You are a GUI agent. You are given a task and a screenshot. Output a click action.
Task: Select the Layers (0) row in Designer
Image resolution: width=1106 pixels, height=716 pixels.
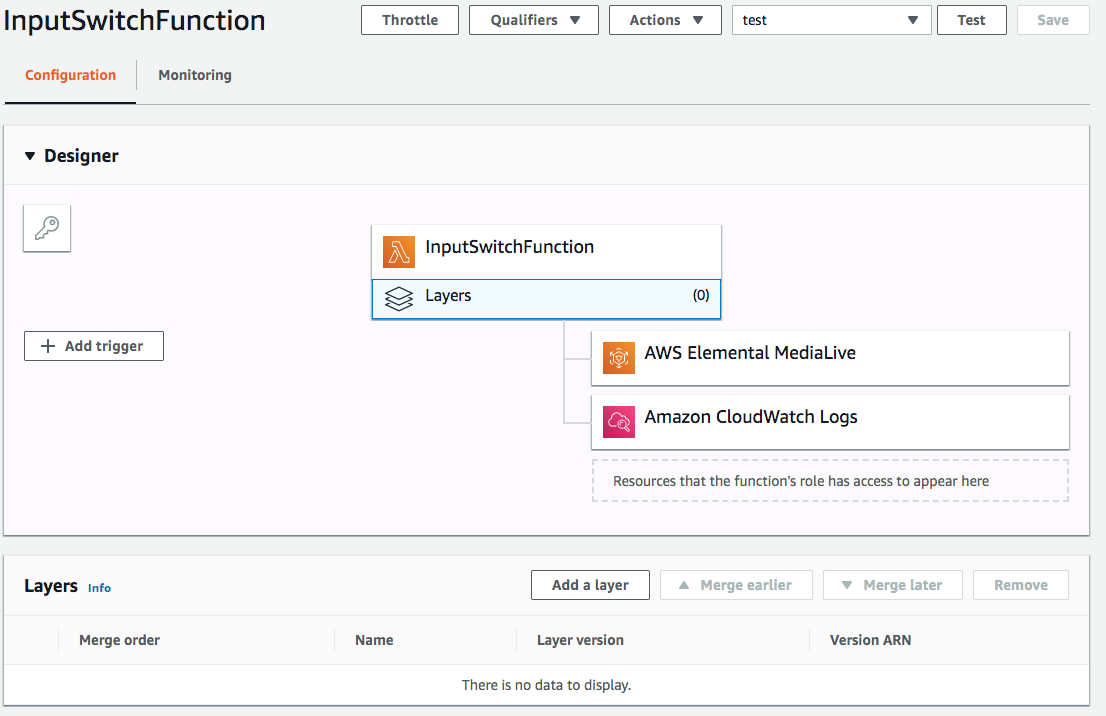coord(547,299)
